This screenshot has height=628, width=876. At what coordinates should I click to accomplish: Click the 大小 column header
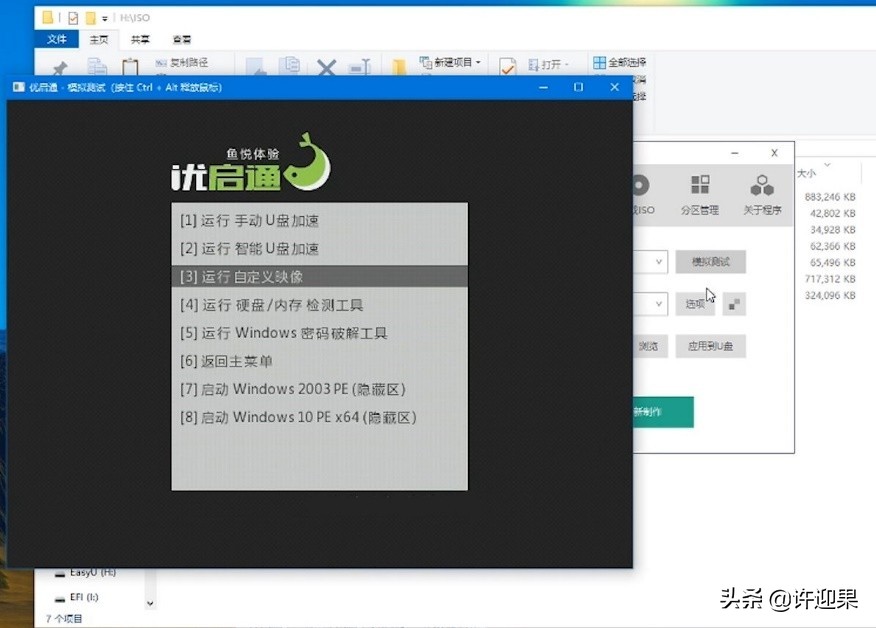806,173
